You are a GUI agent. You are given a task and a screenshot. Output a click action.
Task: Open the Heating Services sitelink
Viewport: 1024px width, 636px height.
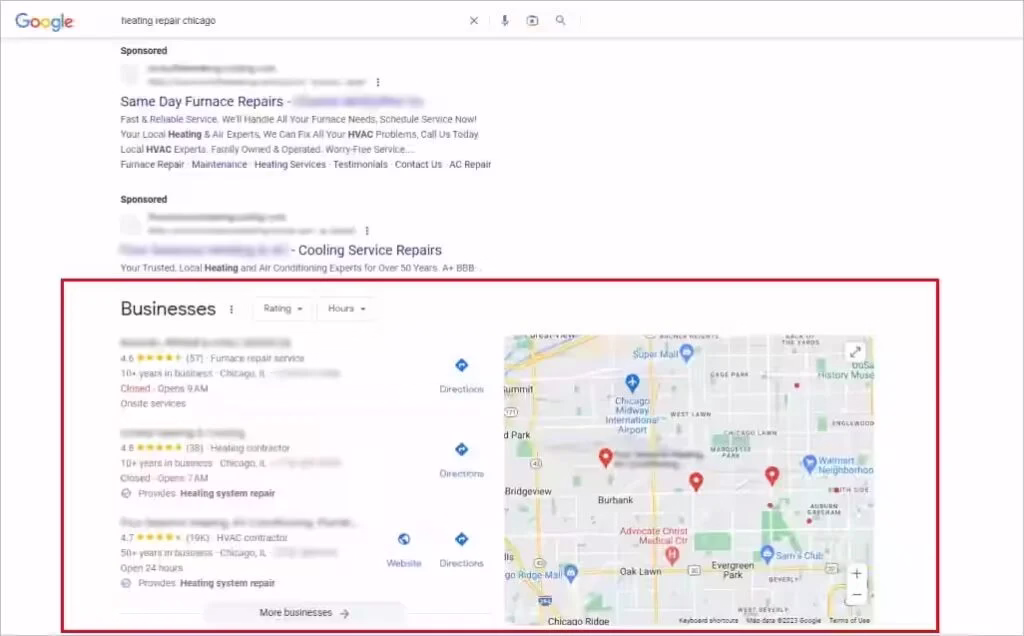[x=290, y=165]
